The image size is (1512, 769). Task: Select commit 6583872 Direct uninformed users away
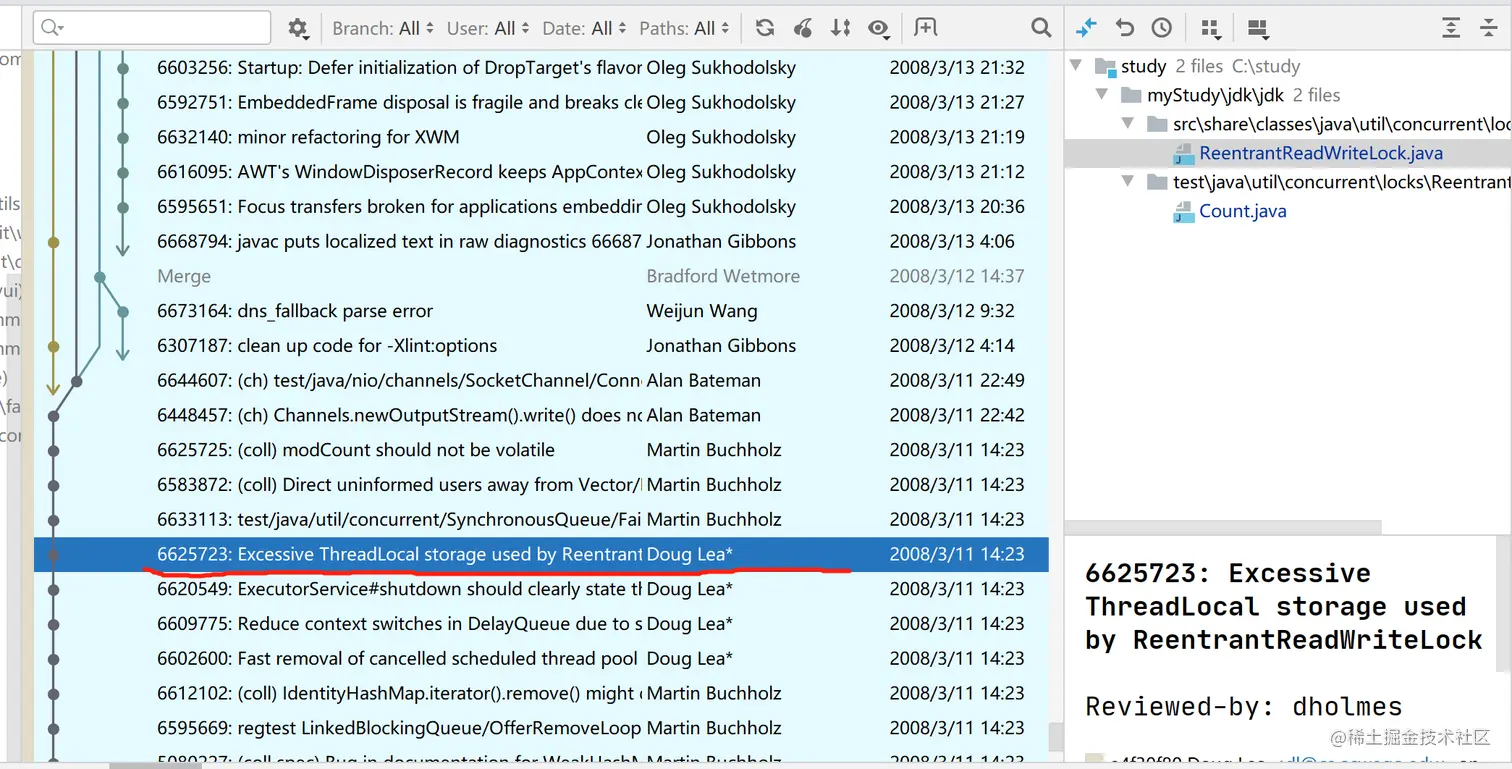click(x=541, y=485)
